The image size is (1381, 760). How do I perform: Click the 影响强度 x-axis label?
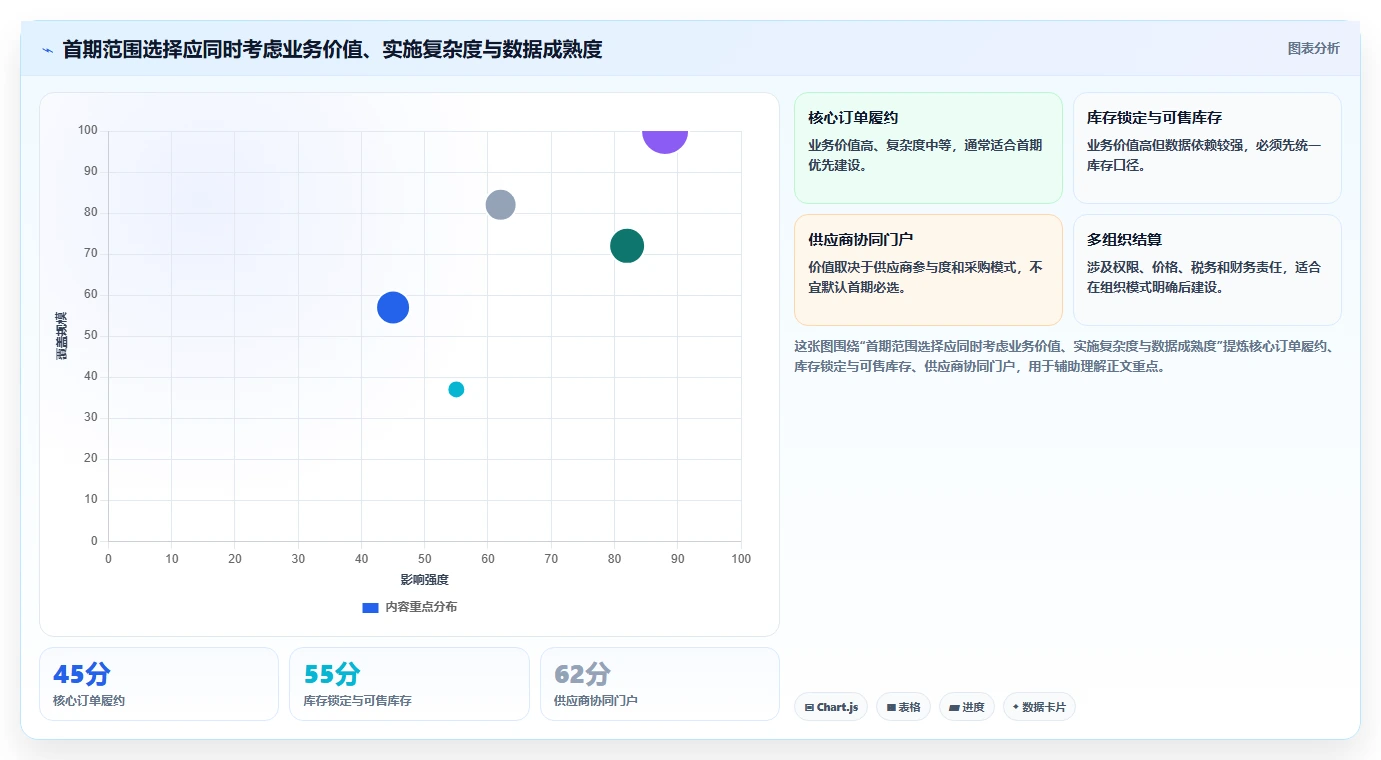[425, 580]
